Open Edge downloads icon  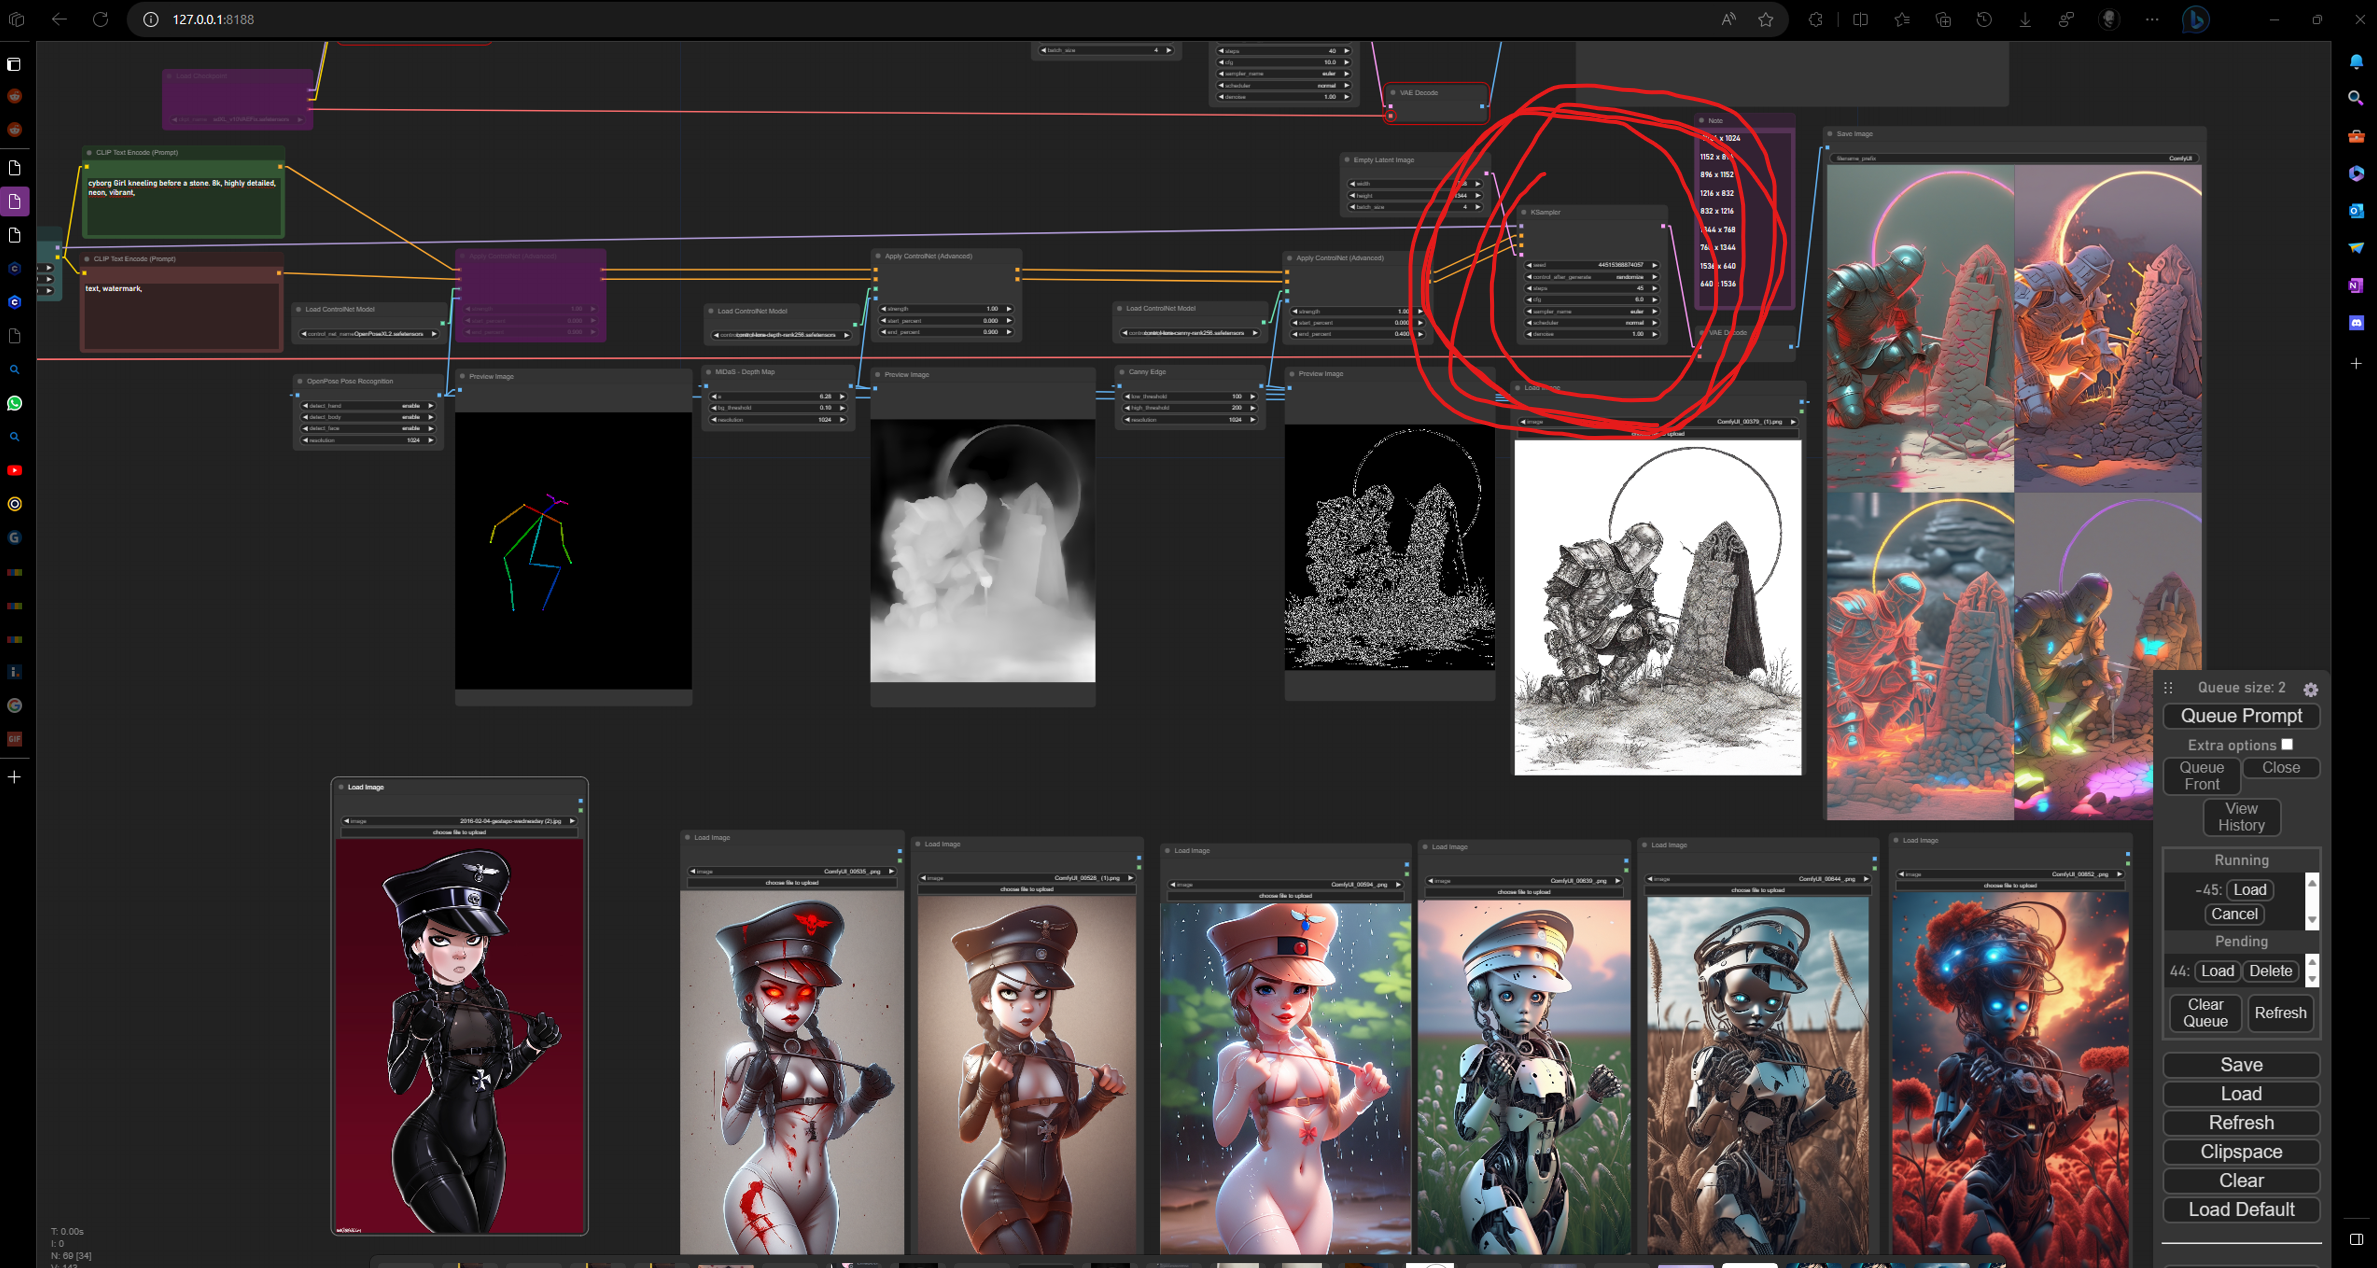(x=2025, y=19)
